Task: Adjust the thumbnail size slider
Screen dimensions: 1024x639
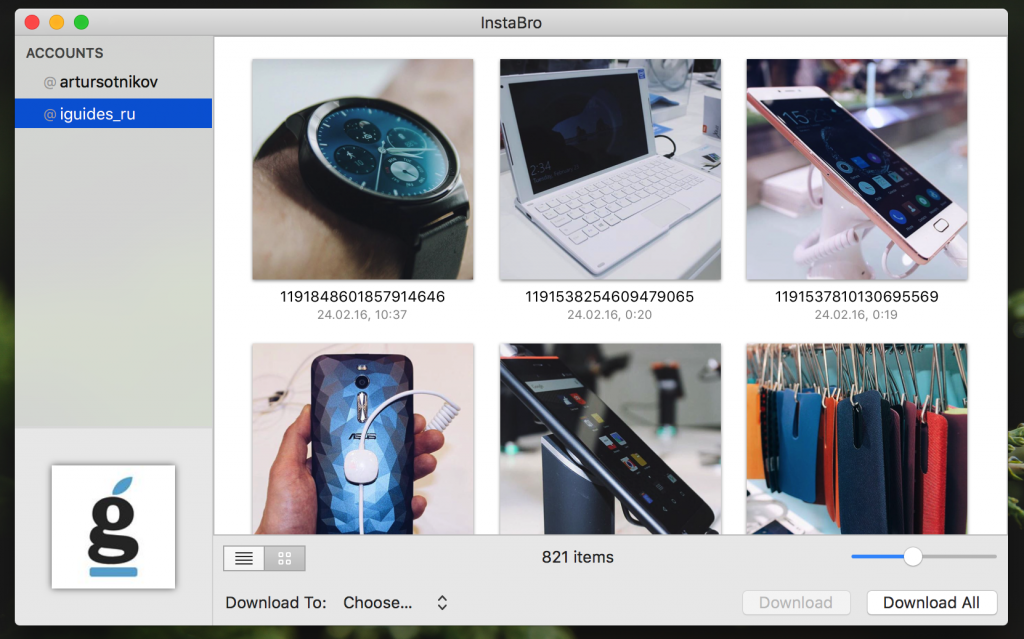Action: pyautogui.click(x=913, y=557)
